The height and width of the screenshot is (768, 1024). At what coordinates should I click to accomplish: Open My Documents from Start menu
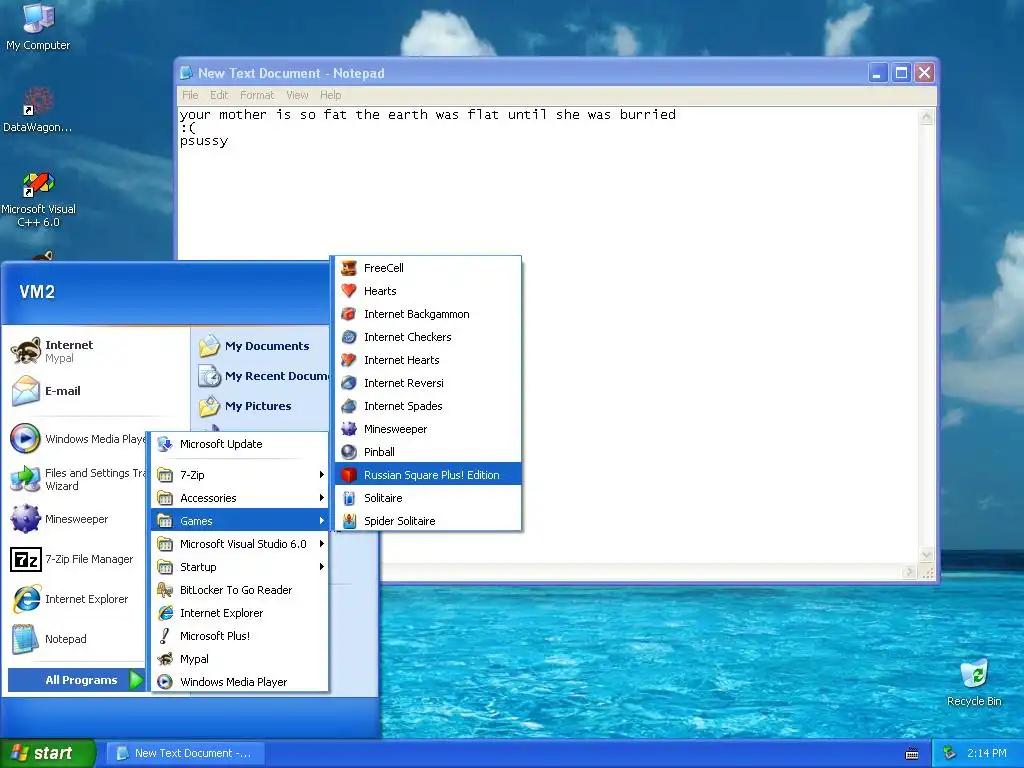263,346
